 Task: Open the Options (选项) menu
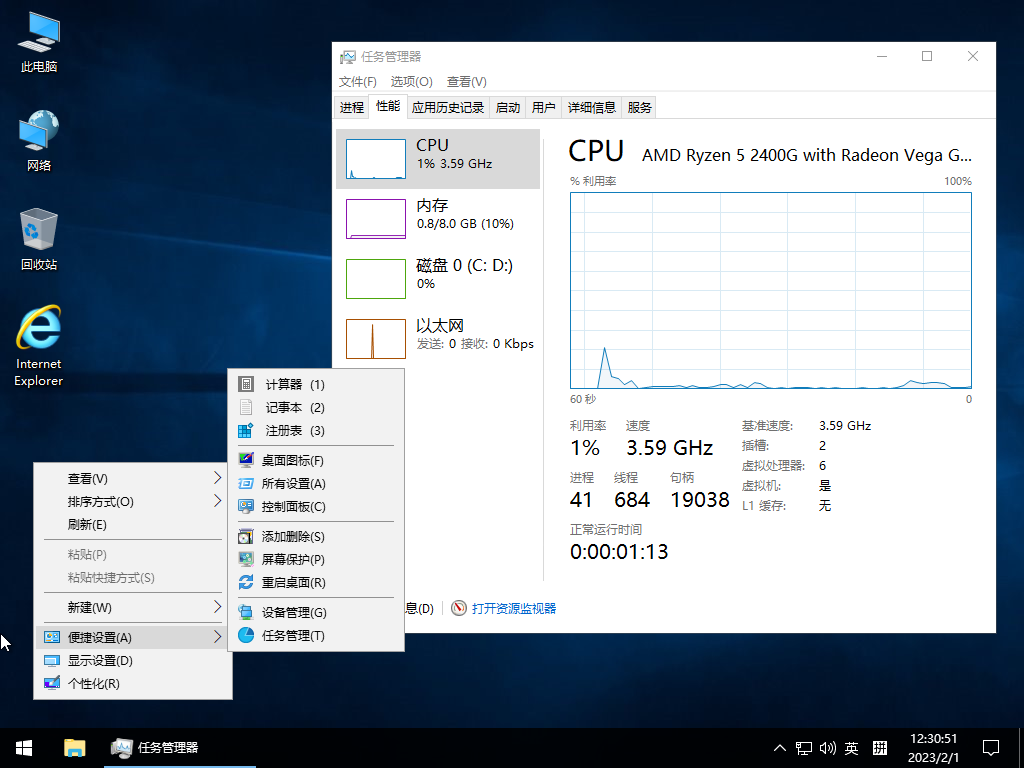pos(411,82)
